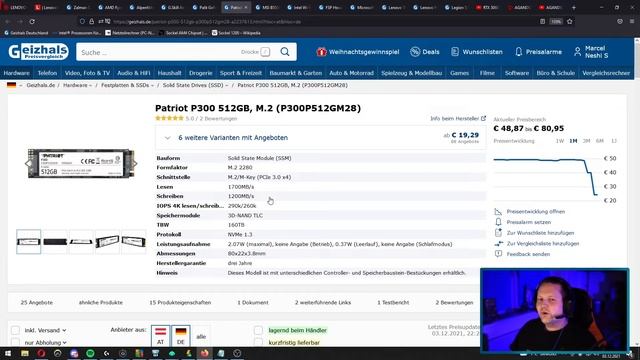
Task: Show previous product image arrow
Action: click(x=28, y=164)
